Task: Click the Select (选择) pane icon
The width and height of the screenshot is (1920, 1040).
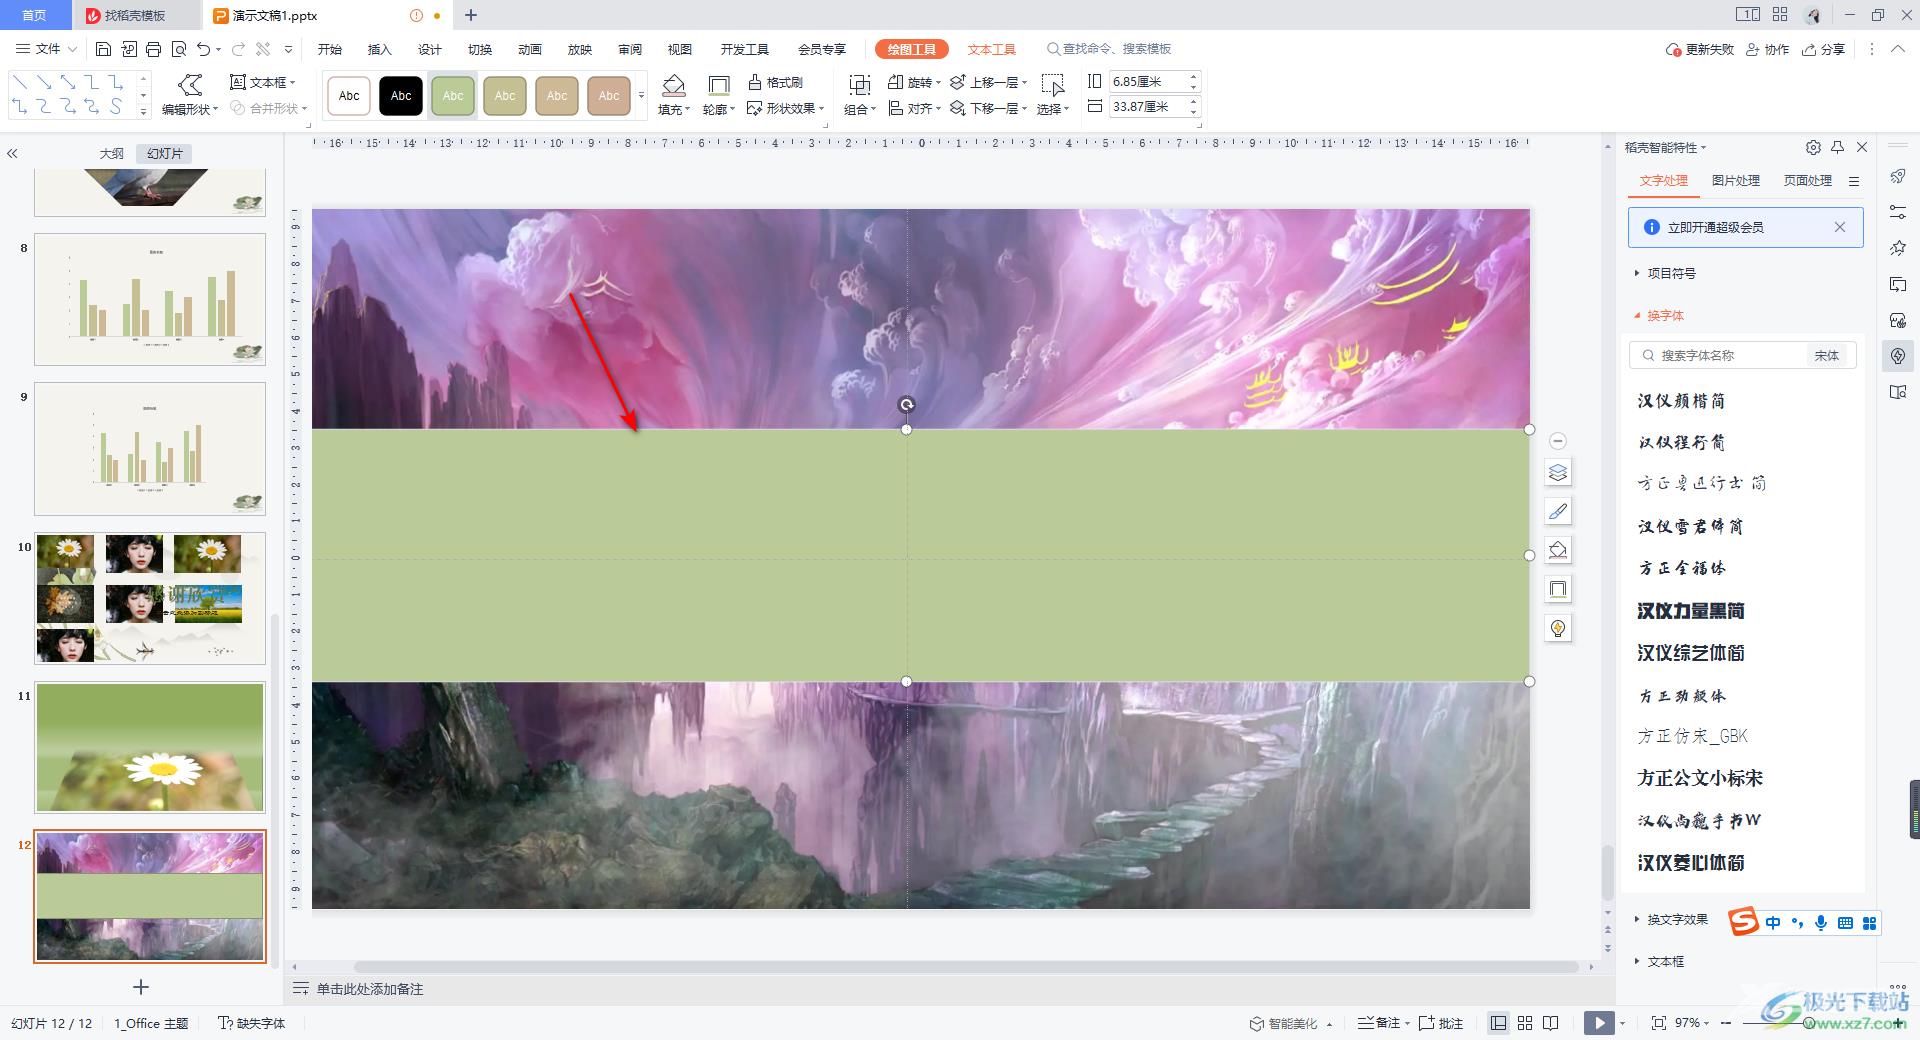Action: pyautogui.click(x=1052, y=85)
